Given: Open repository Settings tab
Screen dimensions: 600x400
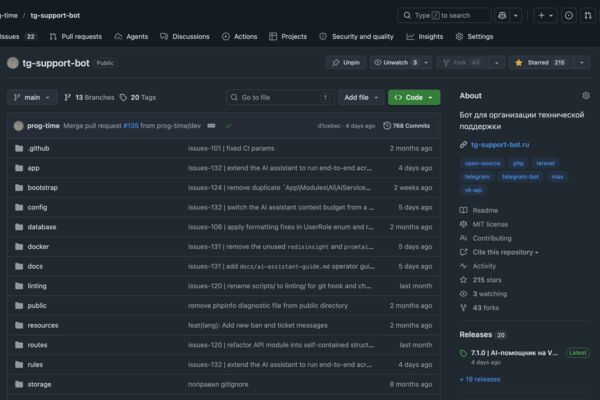Looking at the screenshot, I should point(474,37).
